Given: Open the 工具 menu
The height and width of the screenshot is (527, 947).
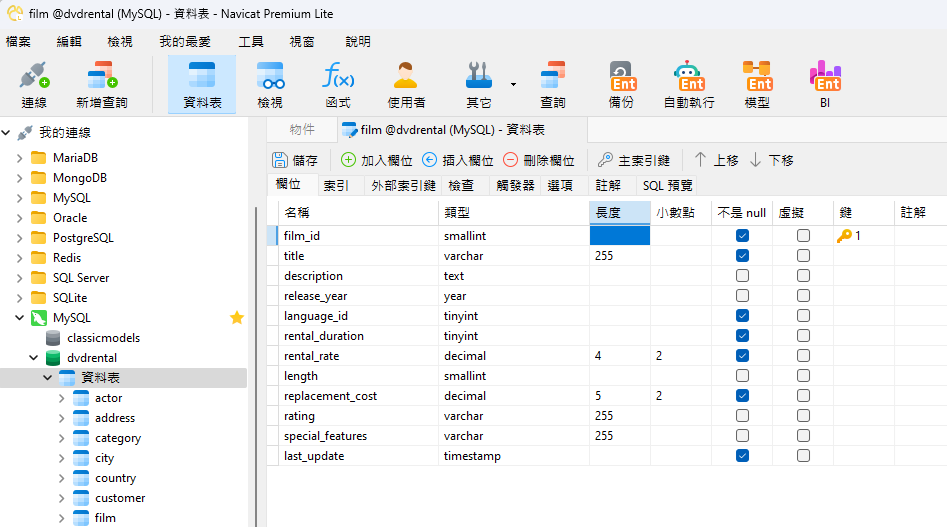Looking at the screenshot, I should pos(251,41).
